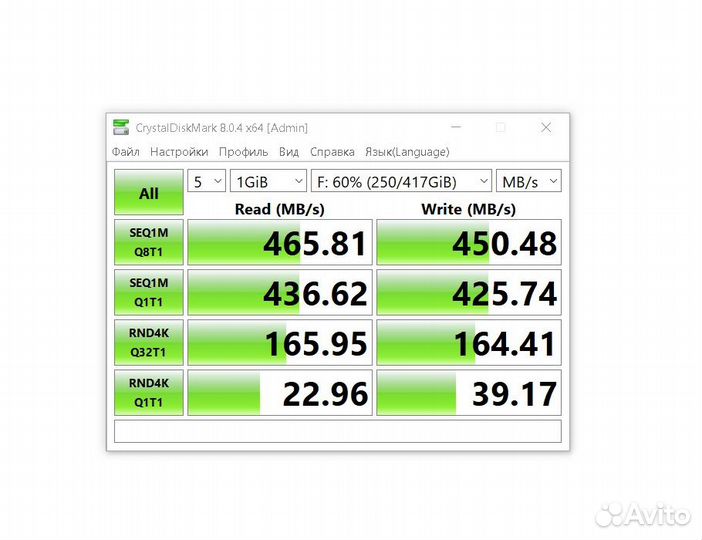Open the Справка menu

[332, 152]
